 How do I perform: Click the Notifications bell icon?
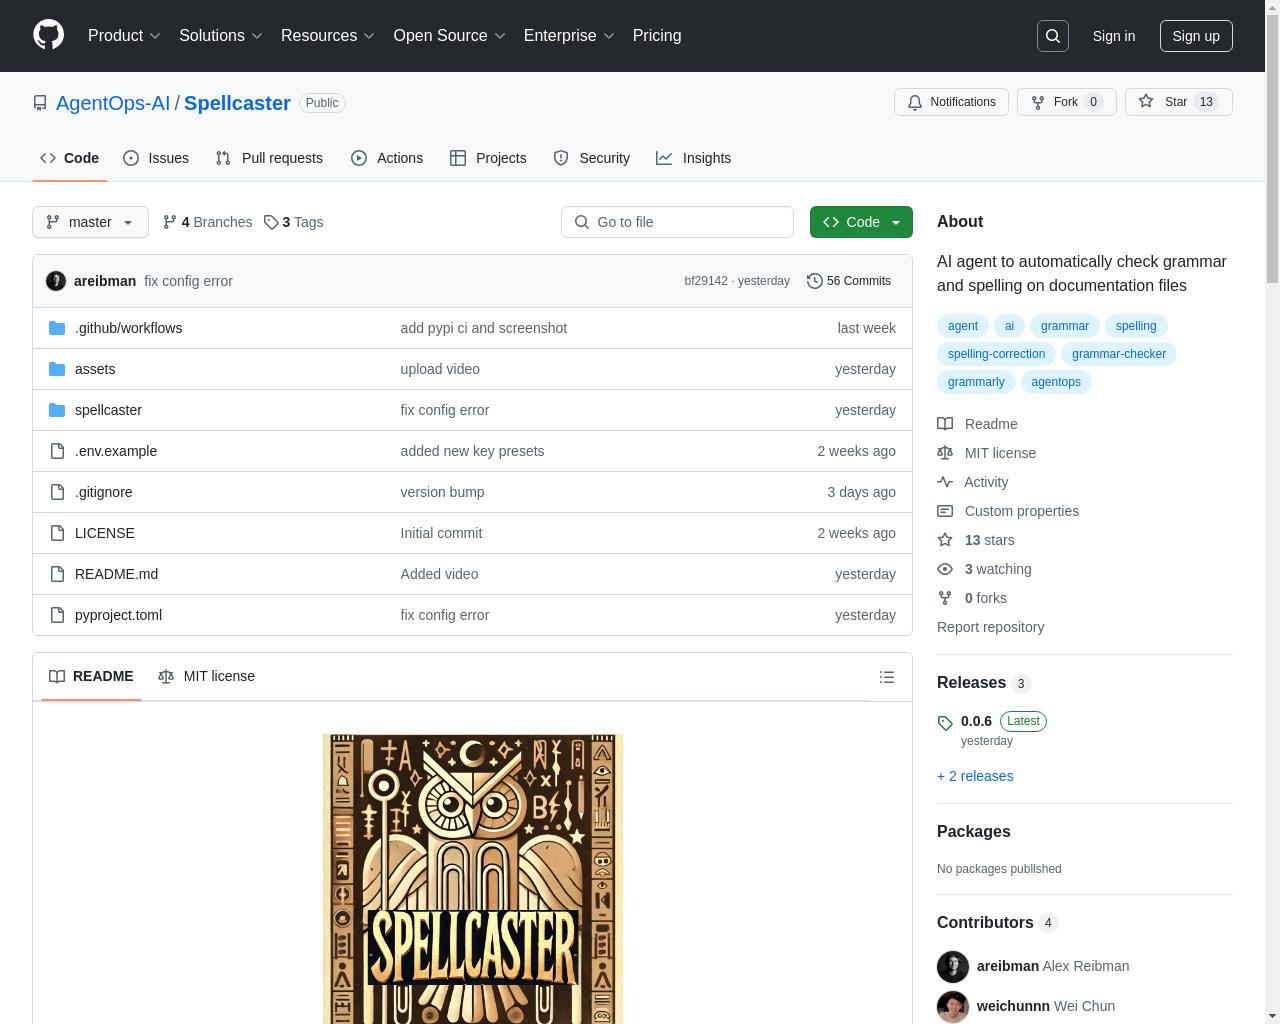pos(915,102)
